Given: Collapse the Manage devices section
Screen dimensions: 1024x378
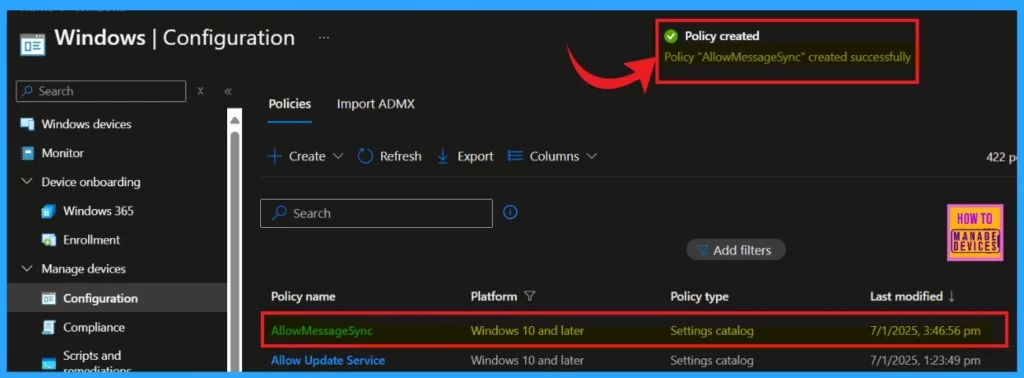Looking at the screenshot, I should (x=27, y=268).
